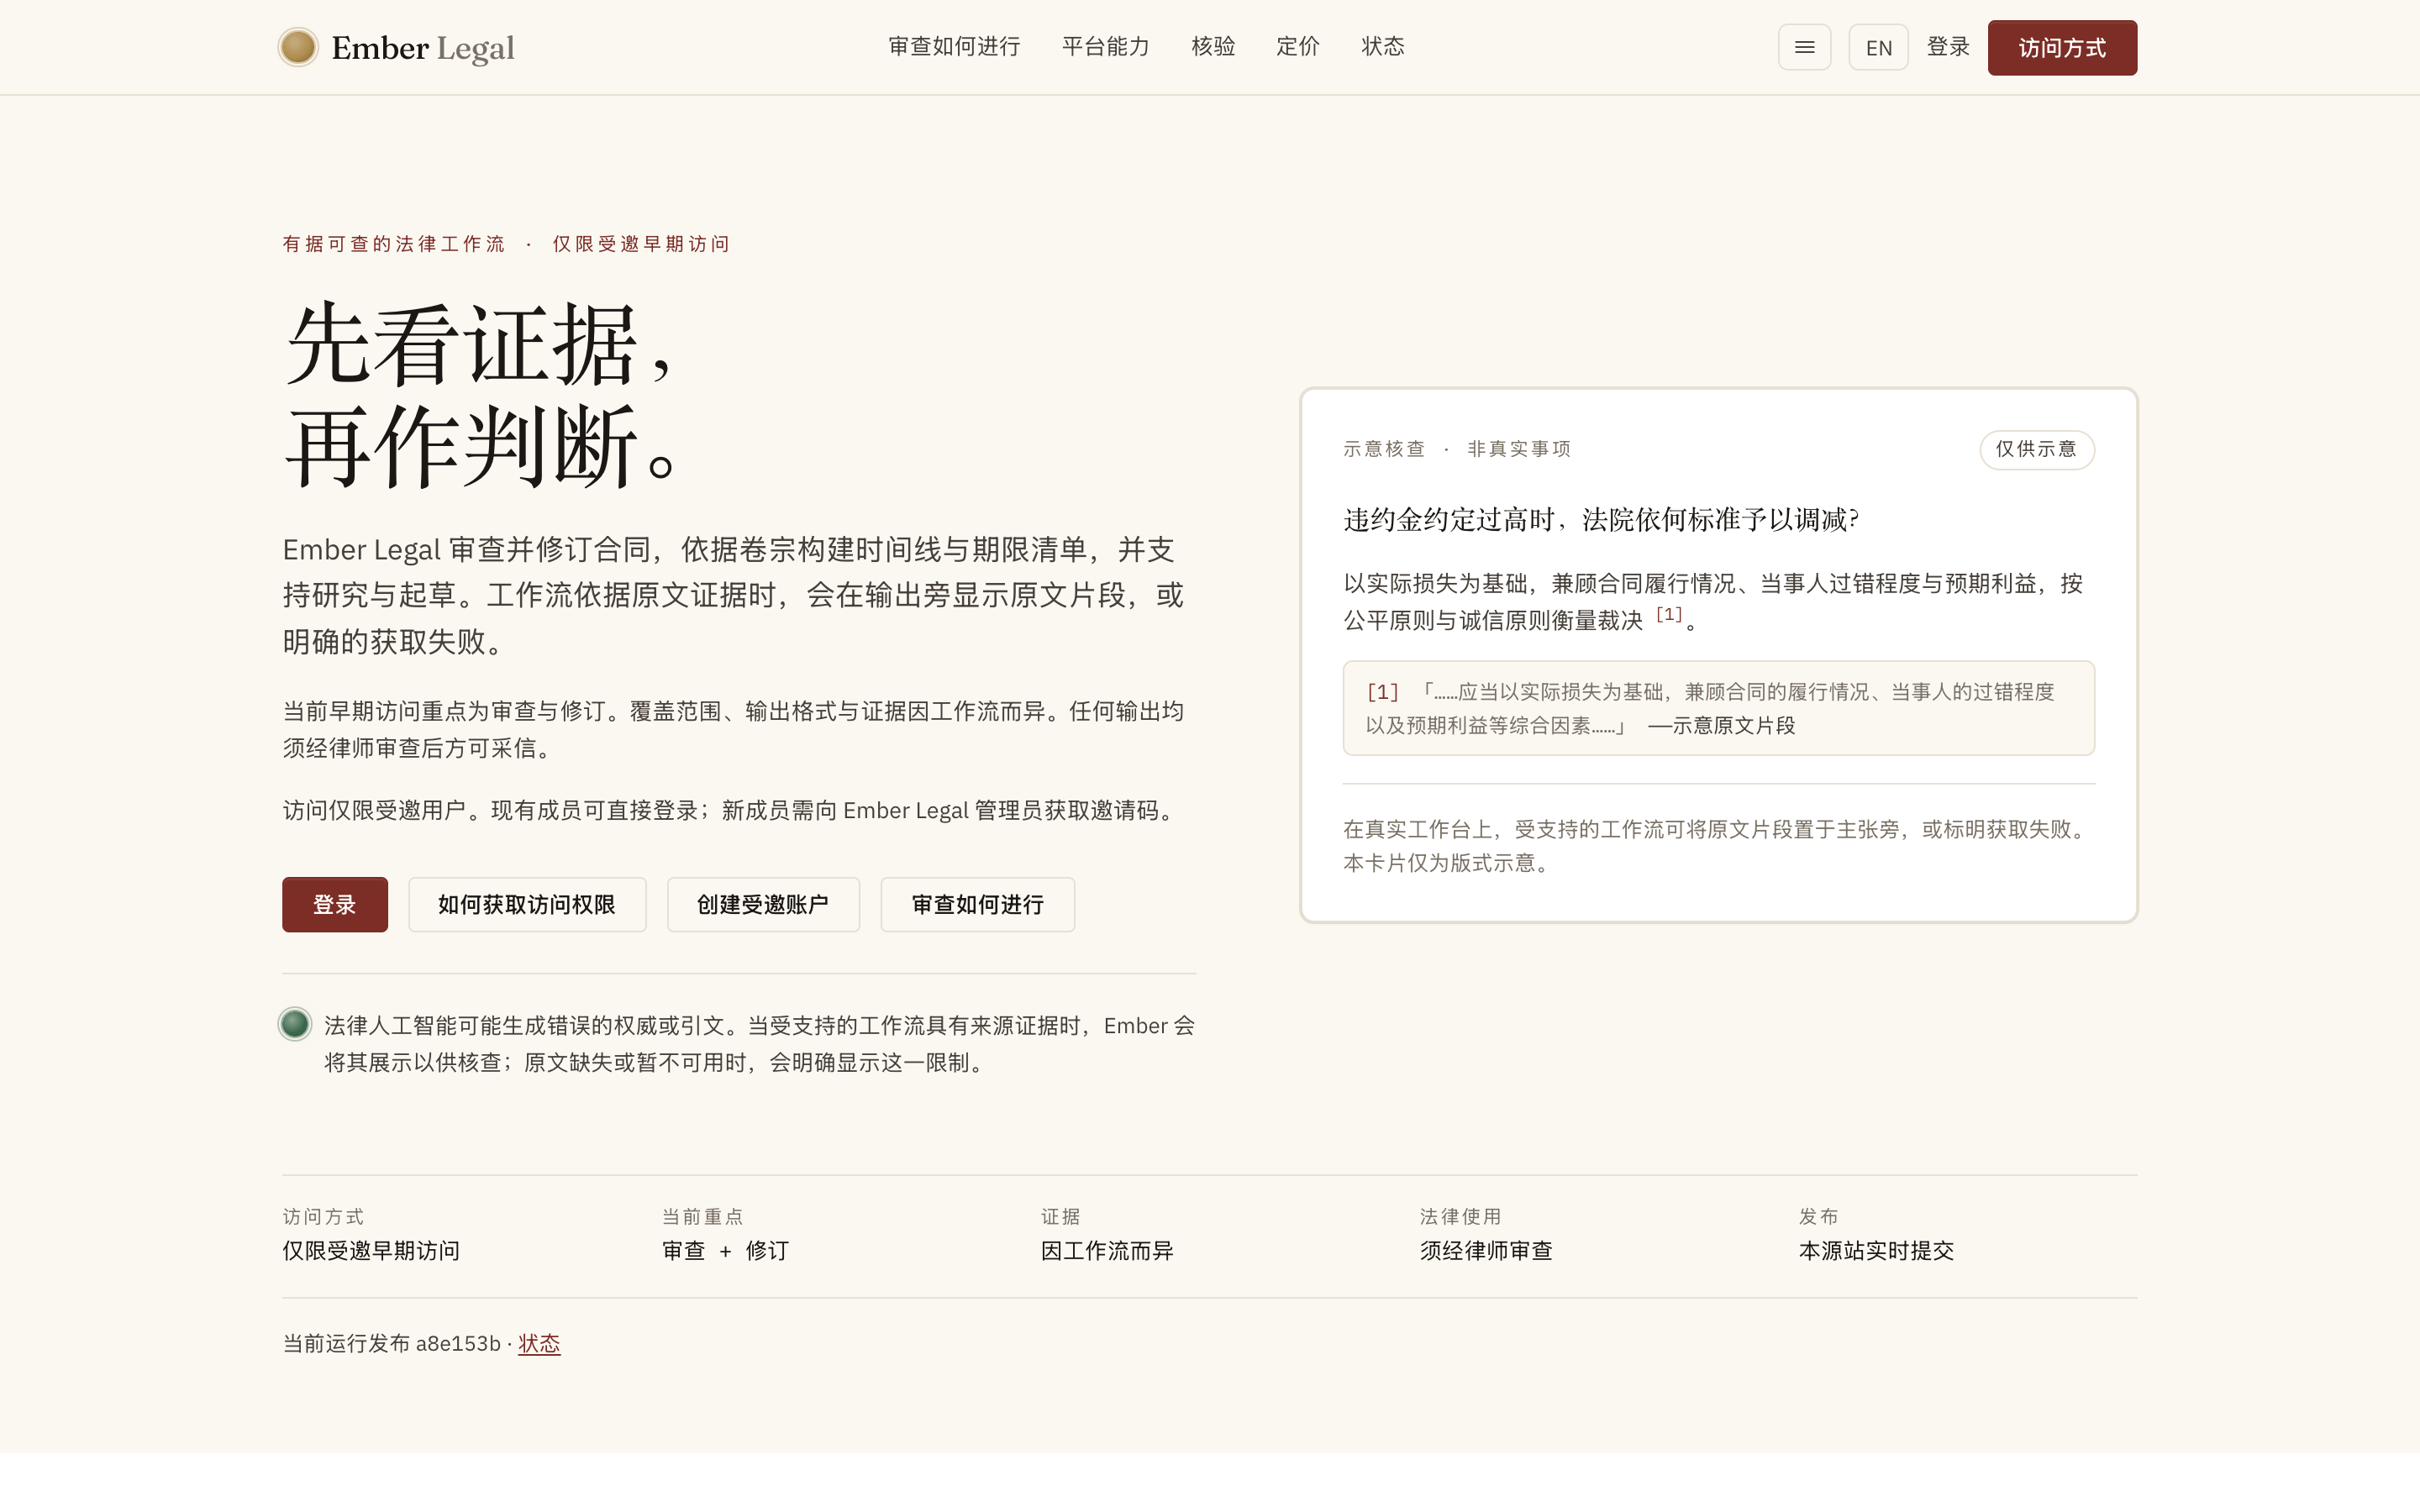This screenshot has height=1512, width=2420.
Task: Click the hero 审查如何进行 button
Action: tap(977, 904)
